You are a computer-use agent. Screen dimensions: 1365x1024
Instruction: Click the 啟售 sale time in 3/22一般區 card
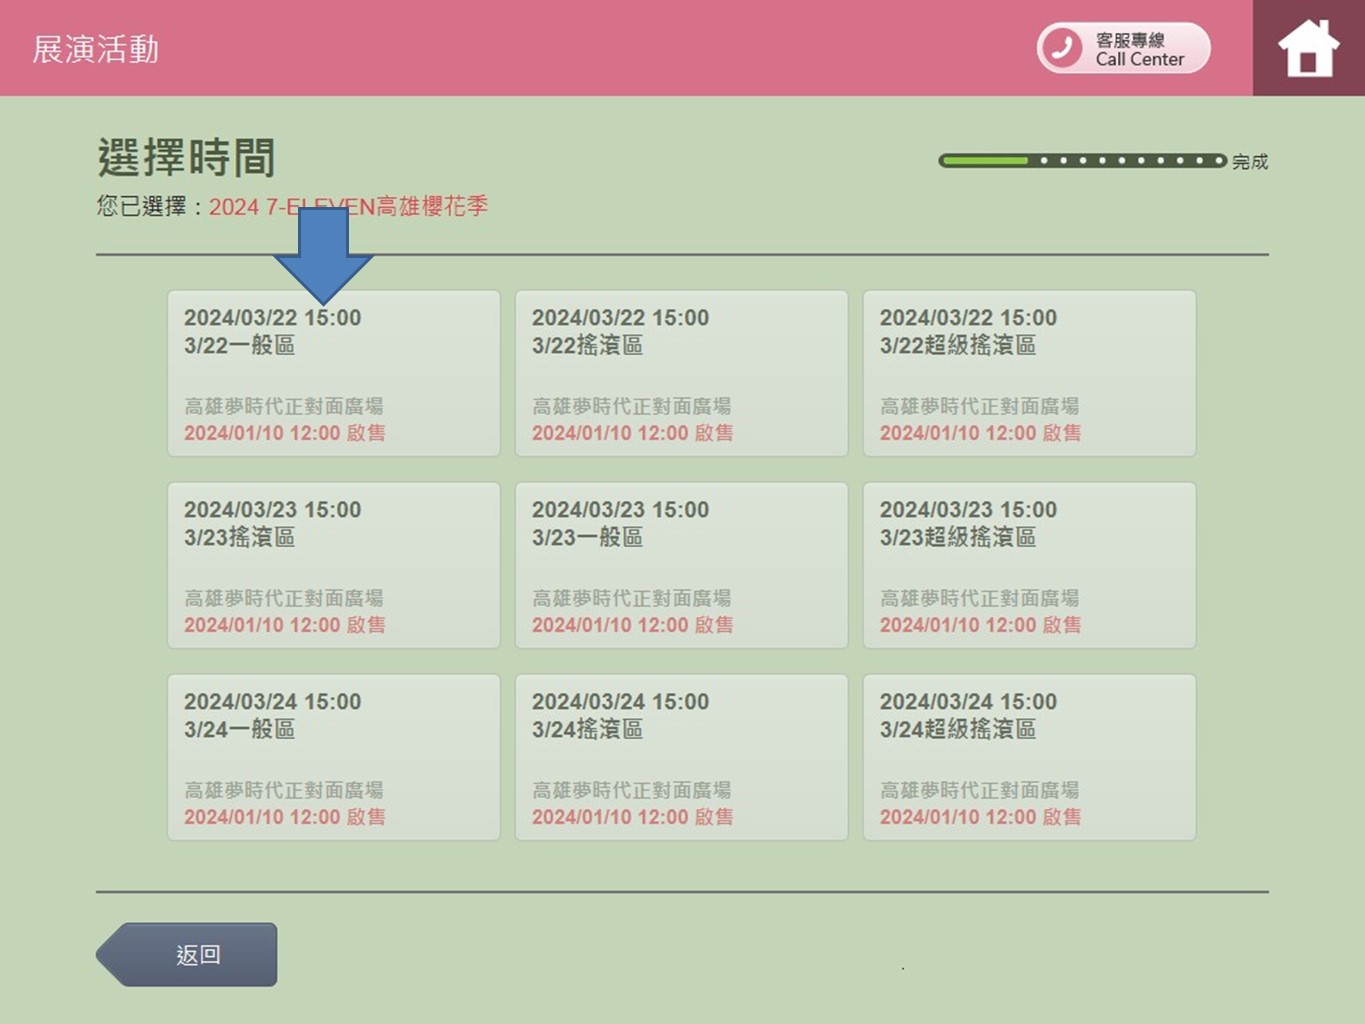284,433
